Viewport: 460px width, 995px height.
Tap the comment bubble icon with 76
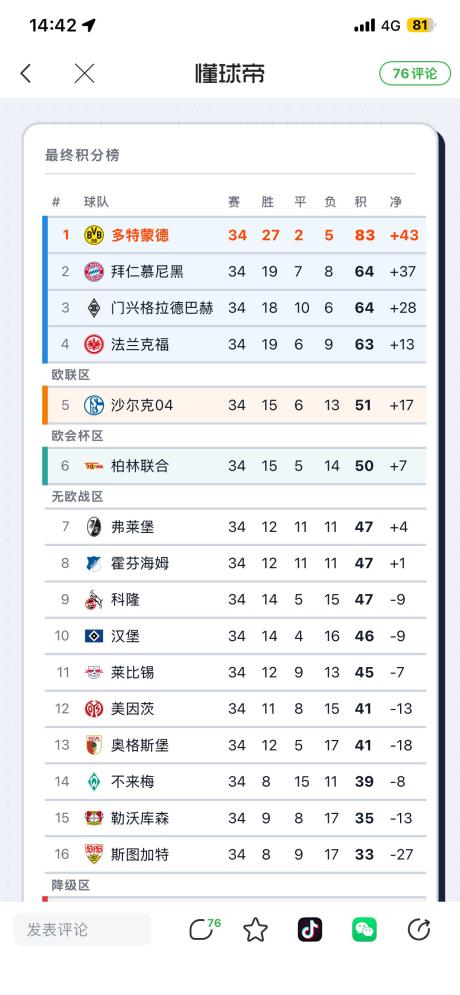204,930
